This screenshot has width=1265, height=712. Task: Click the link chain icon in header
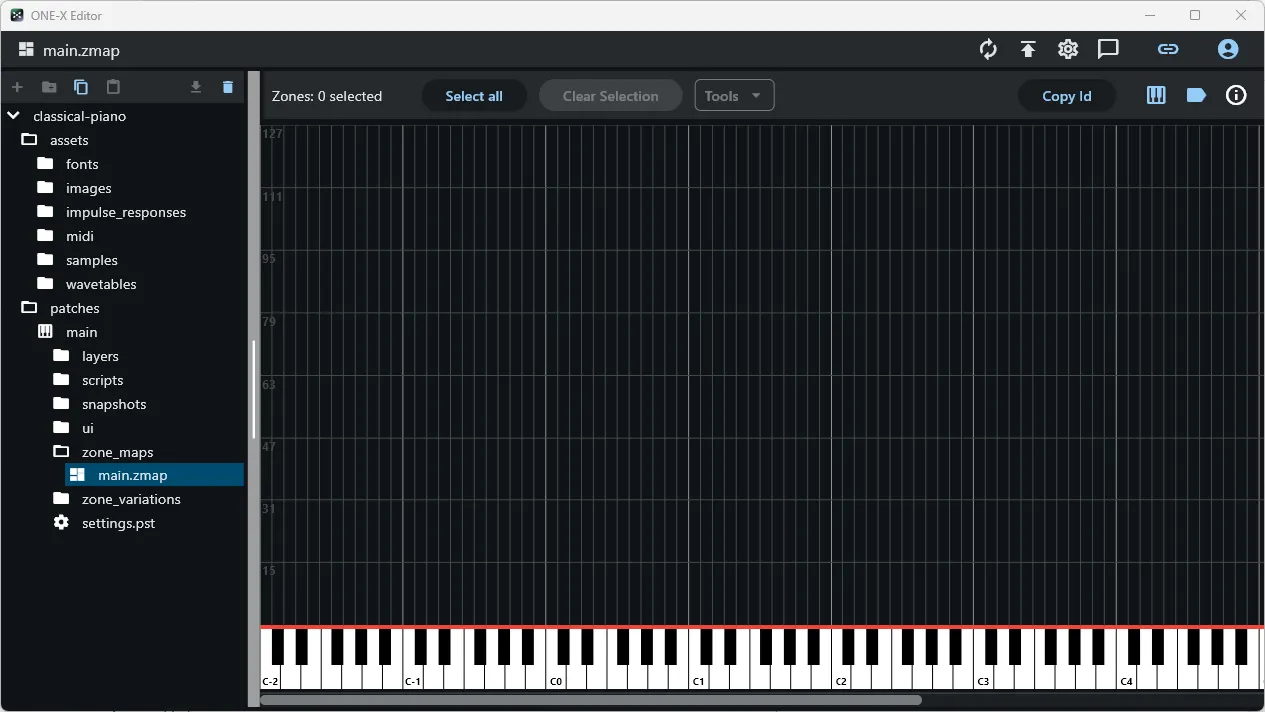pyautogui.click(x=1168, y=49)
